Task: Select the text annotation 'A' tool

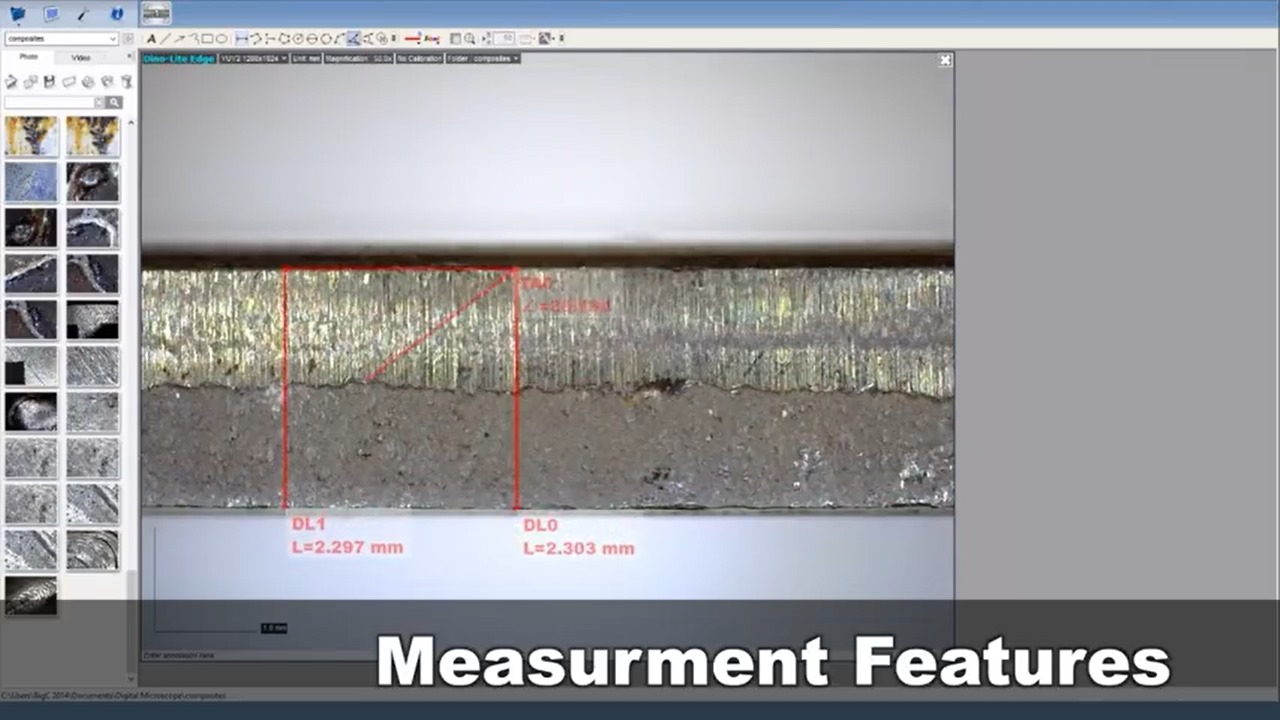Action: click(152, 39)
